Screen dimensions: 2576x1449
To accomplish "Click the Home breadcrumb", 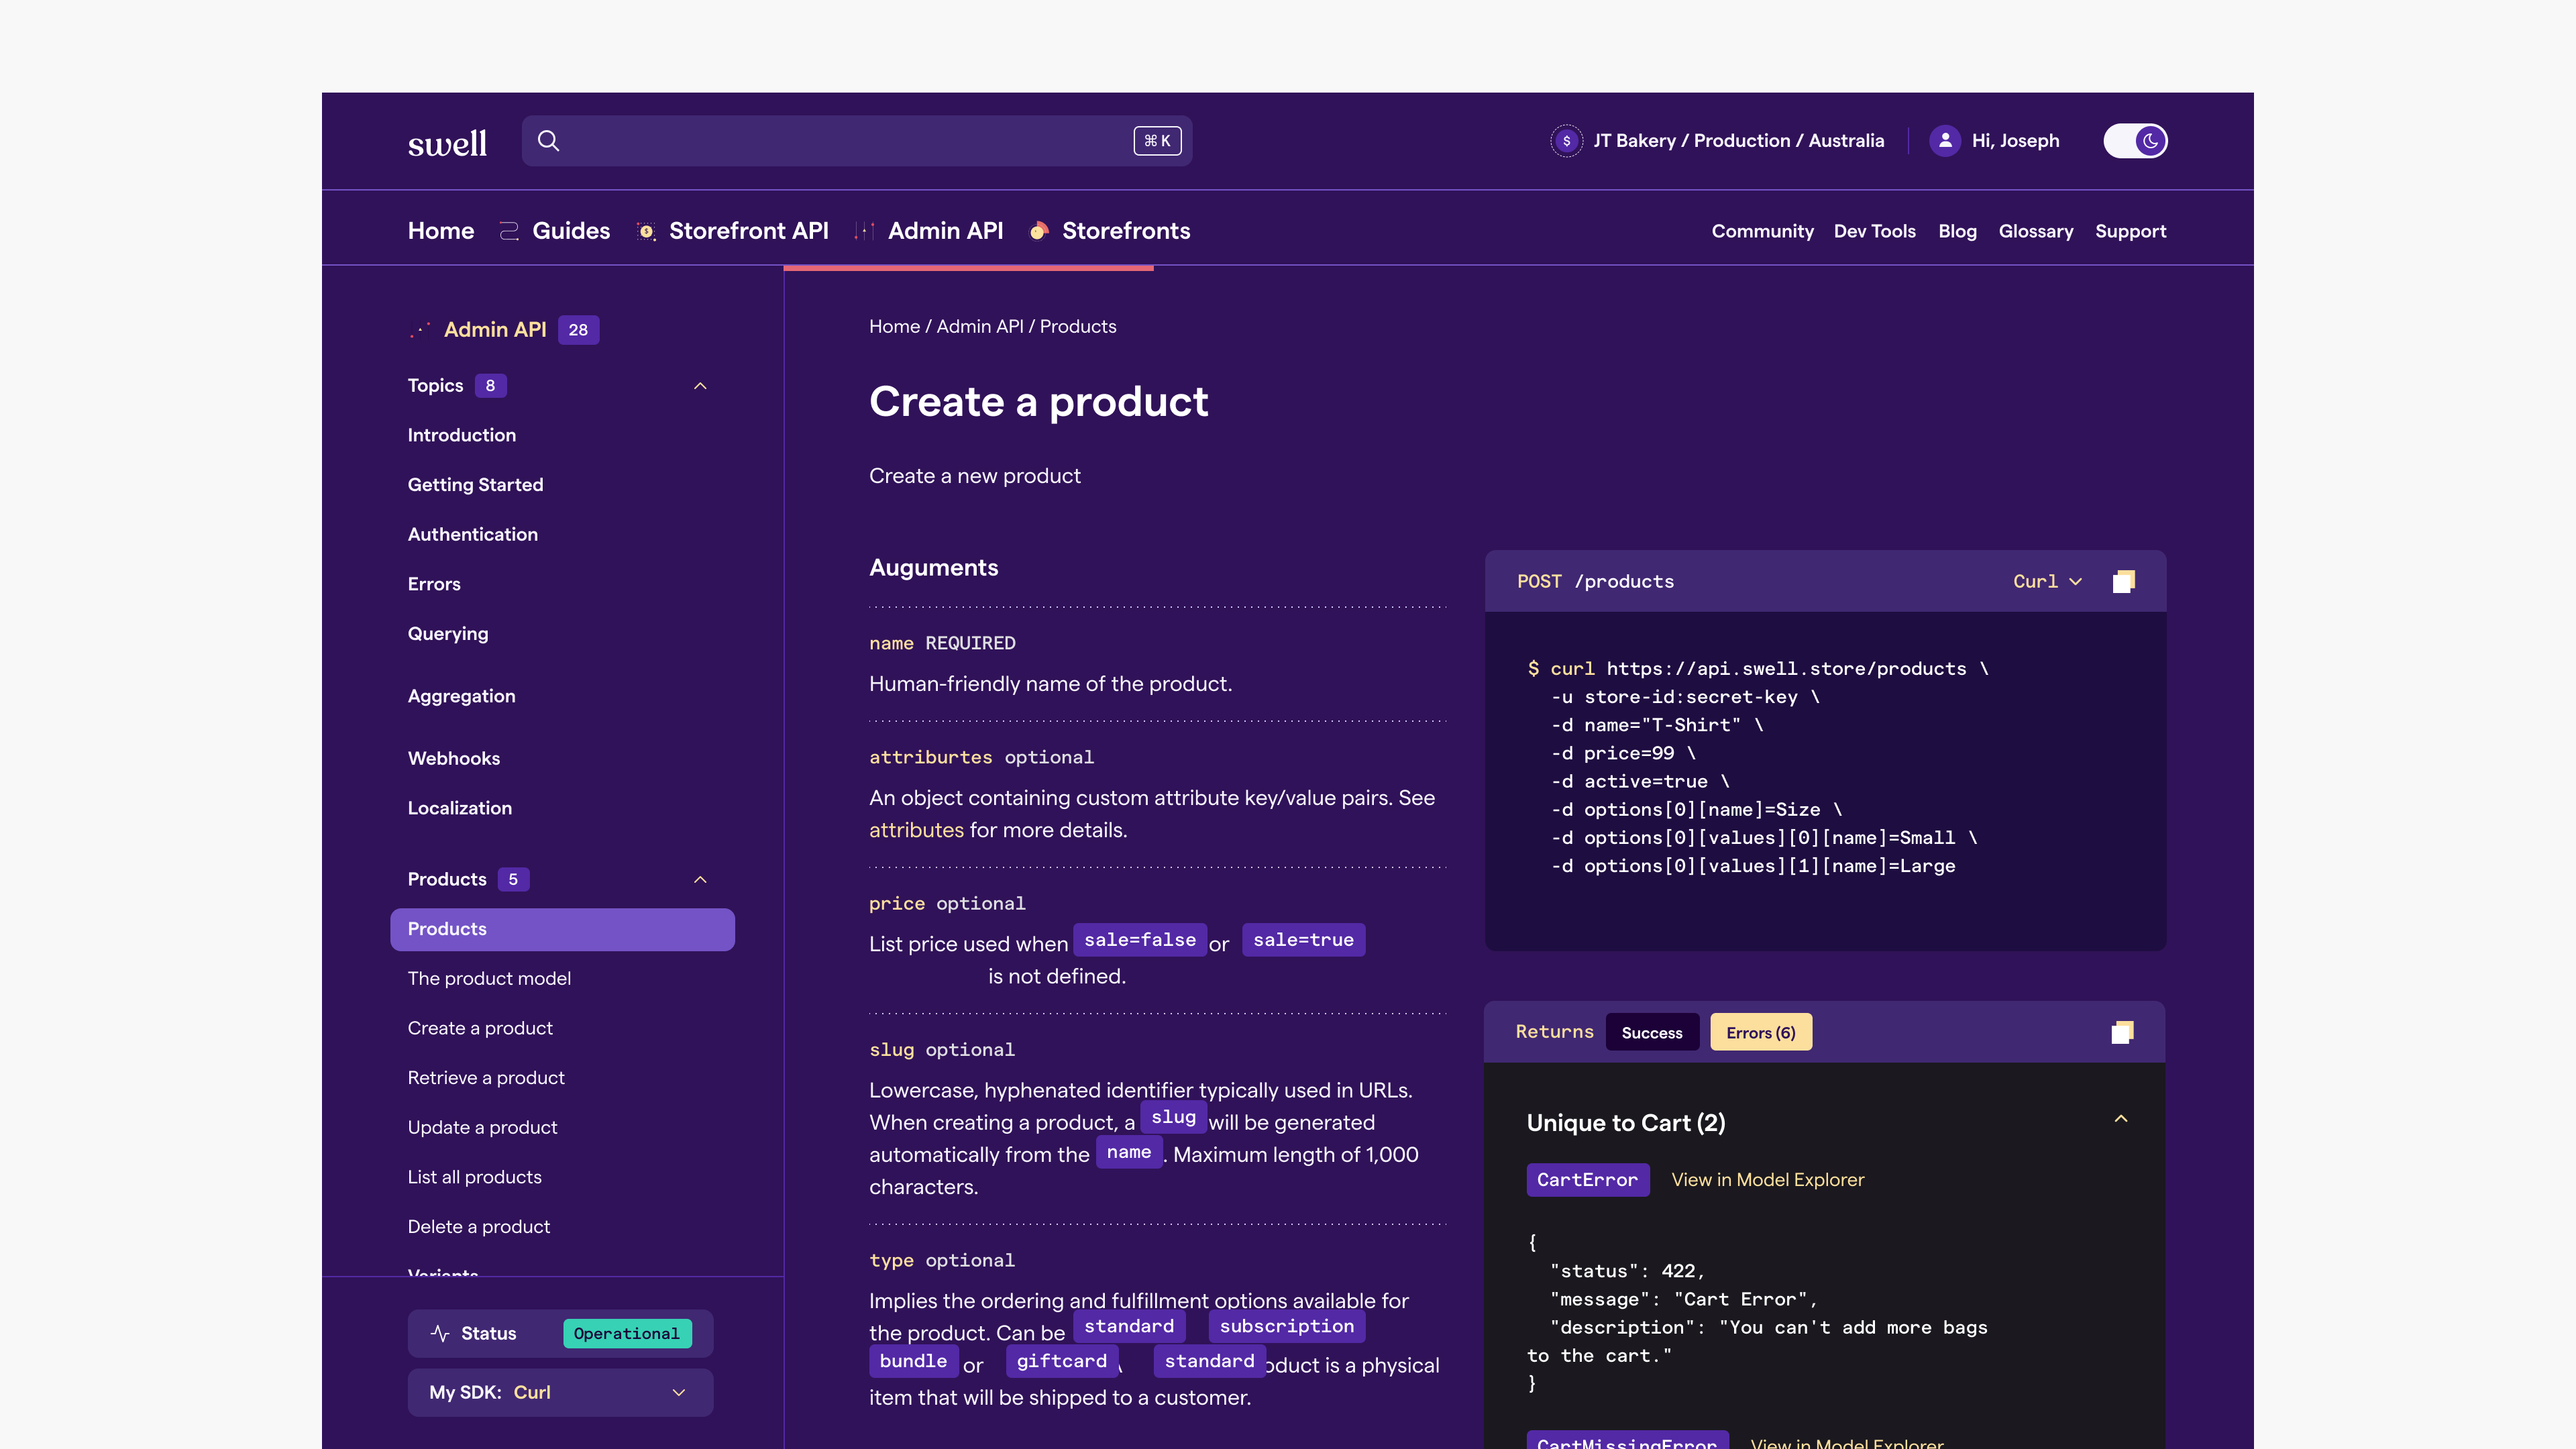I will 894,326.
